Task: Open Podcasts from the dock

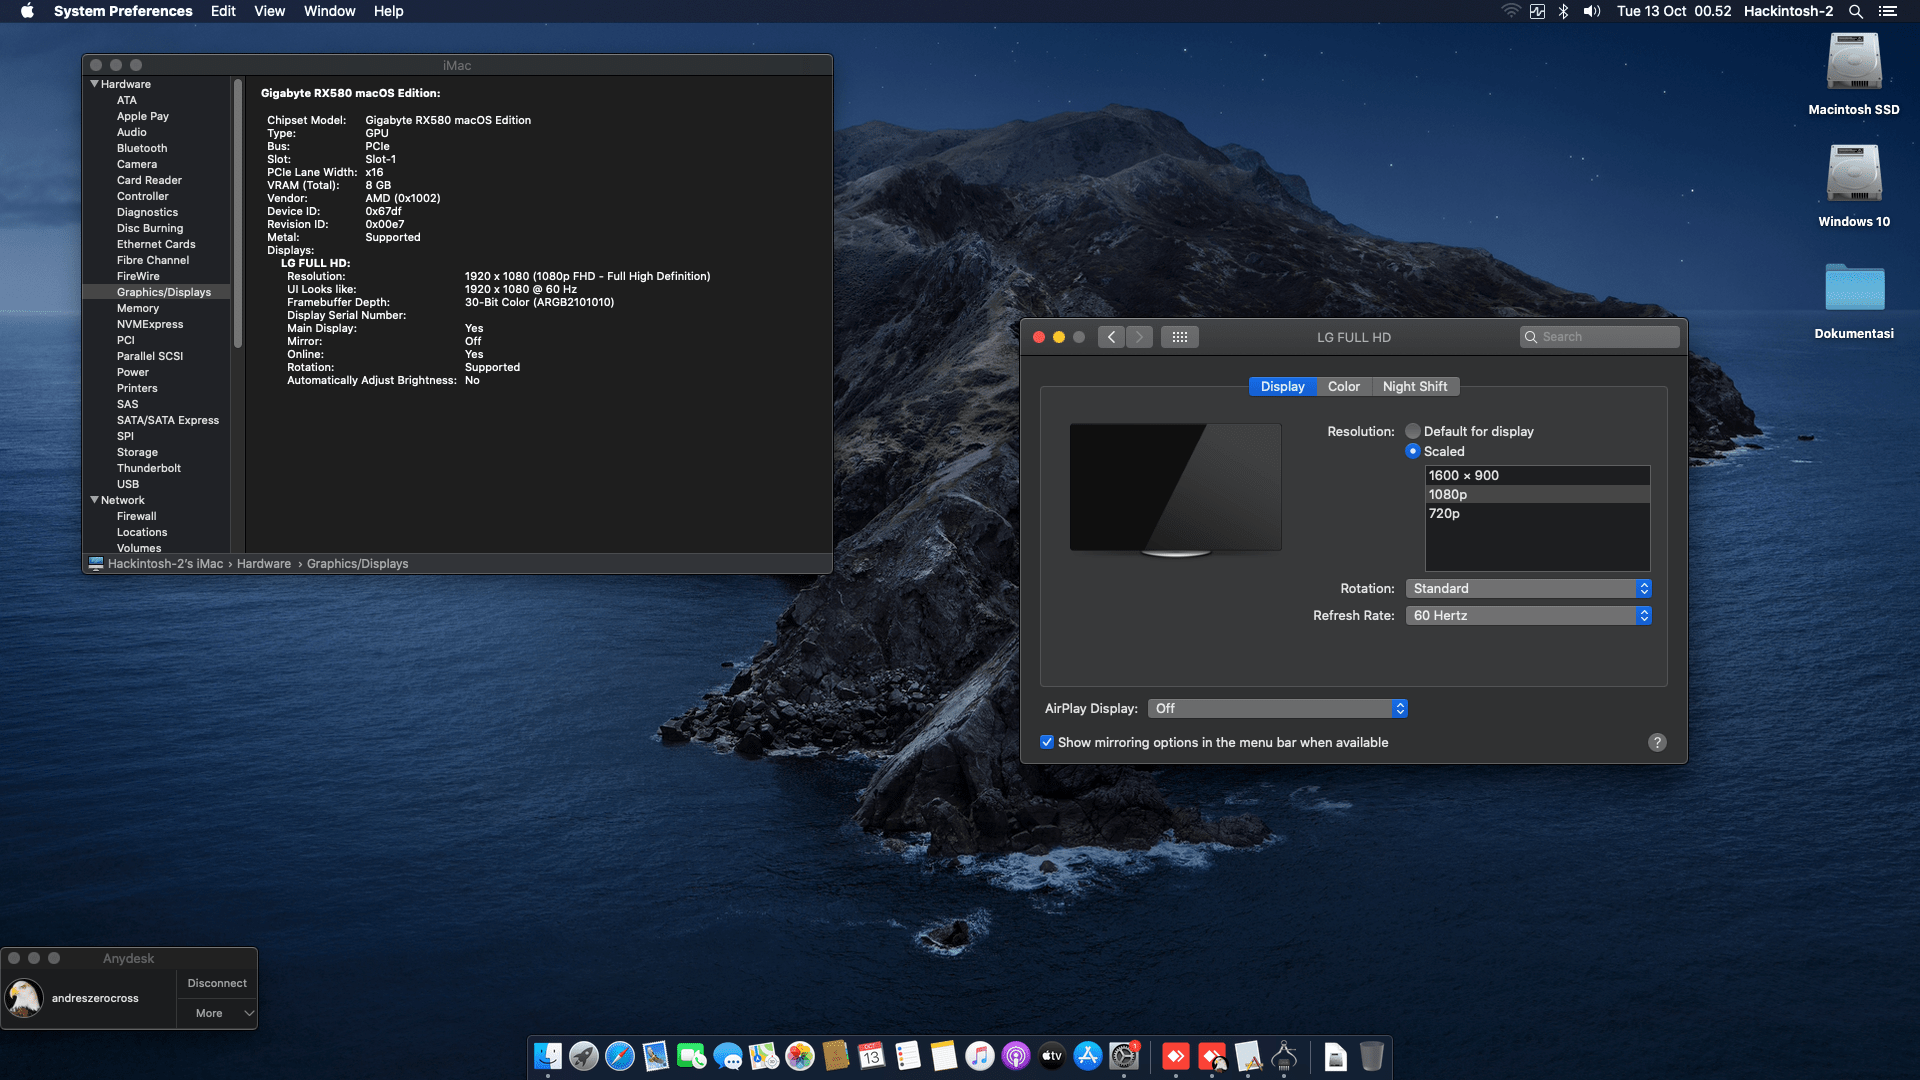Action: (1016, 1056)
